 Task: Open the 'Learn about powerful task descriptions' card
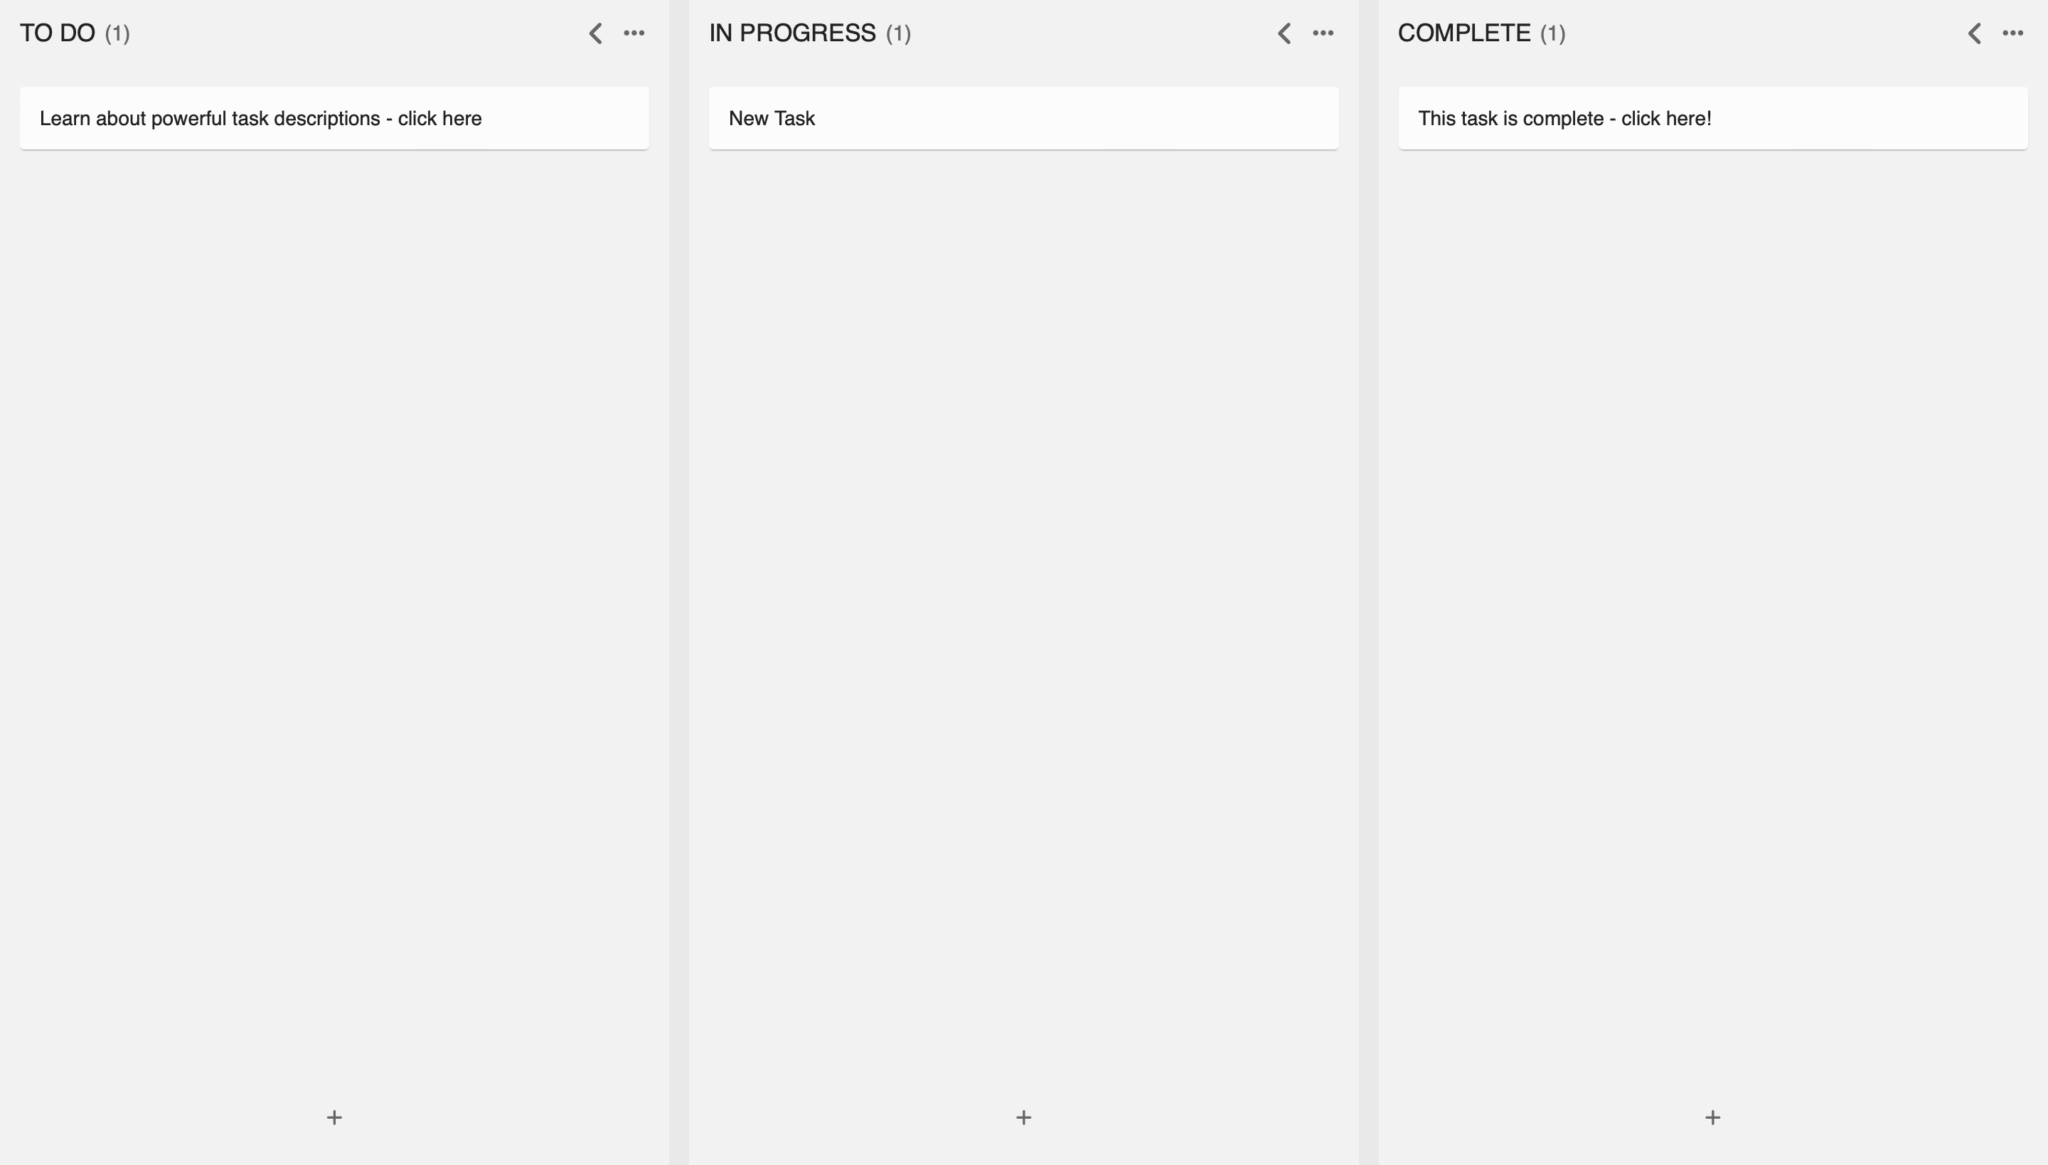334,118
